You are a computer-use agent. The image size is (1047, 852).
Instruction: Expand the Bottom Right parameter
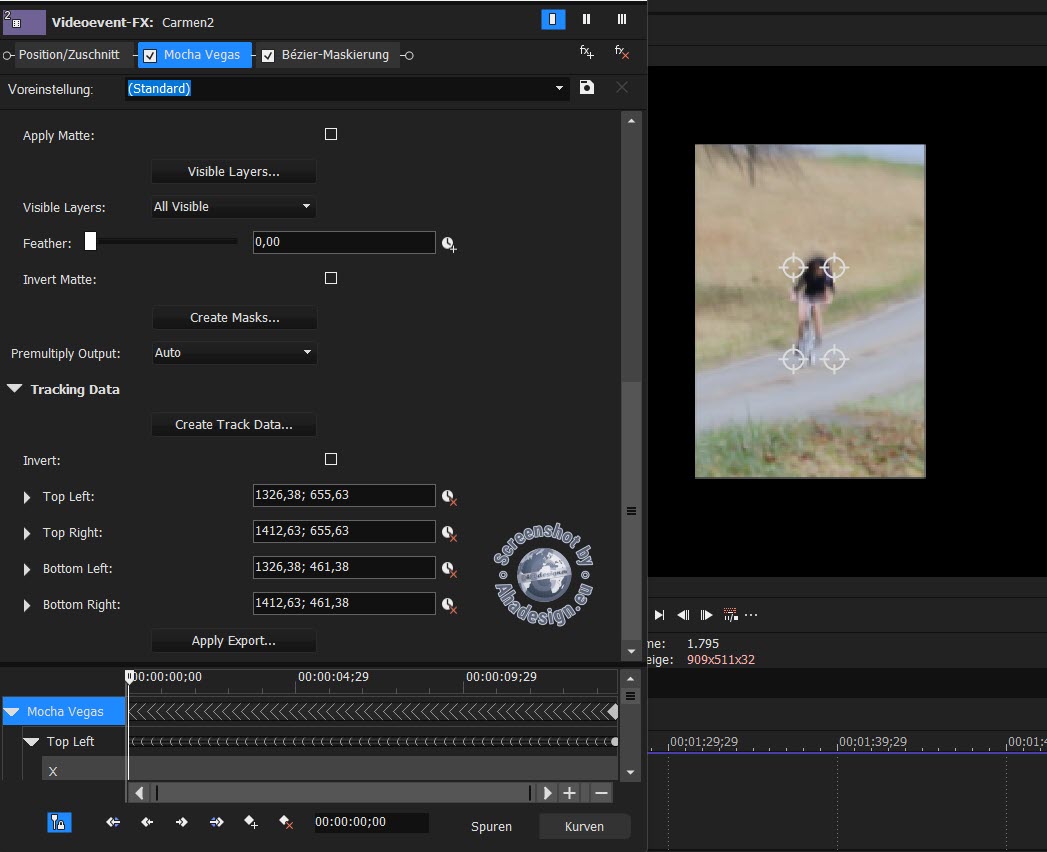coord(27,605)
